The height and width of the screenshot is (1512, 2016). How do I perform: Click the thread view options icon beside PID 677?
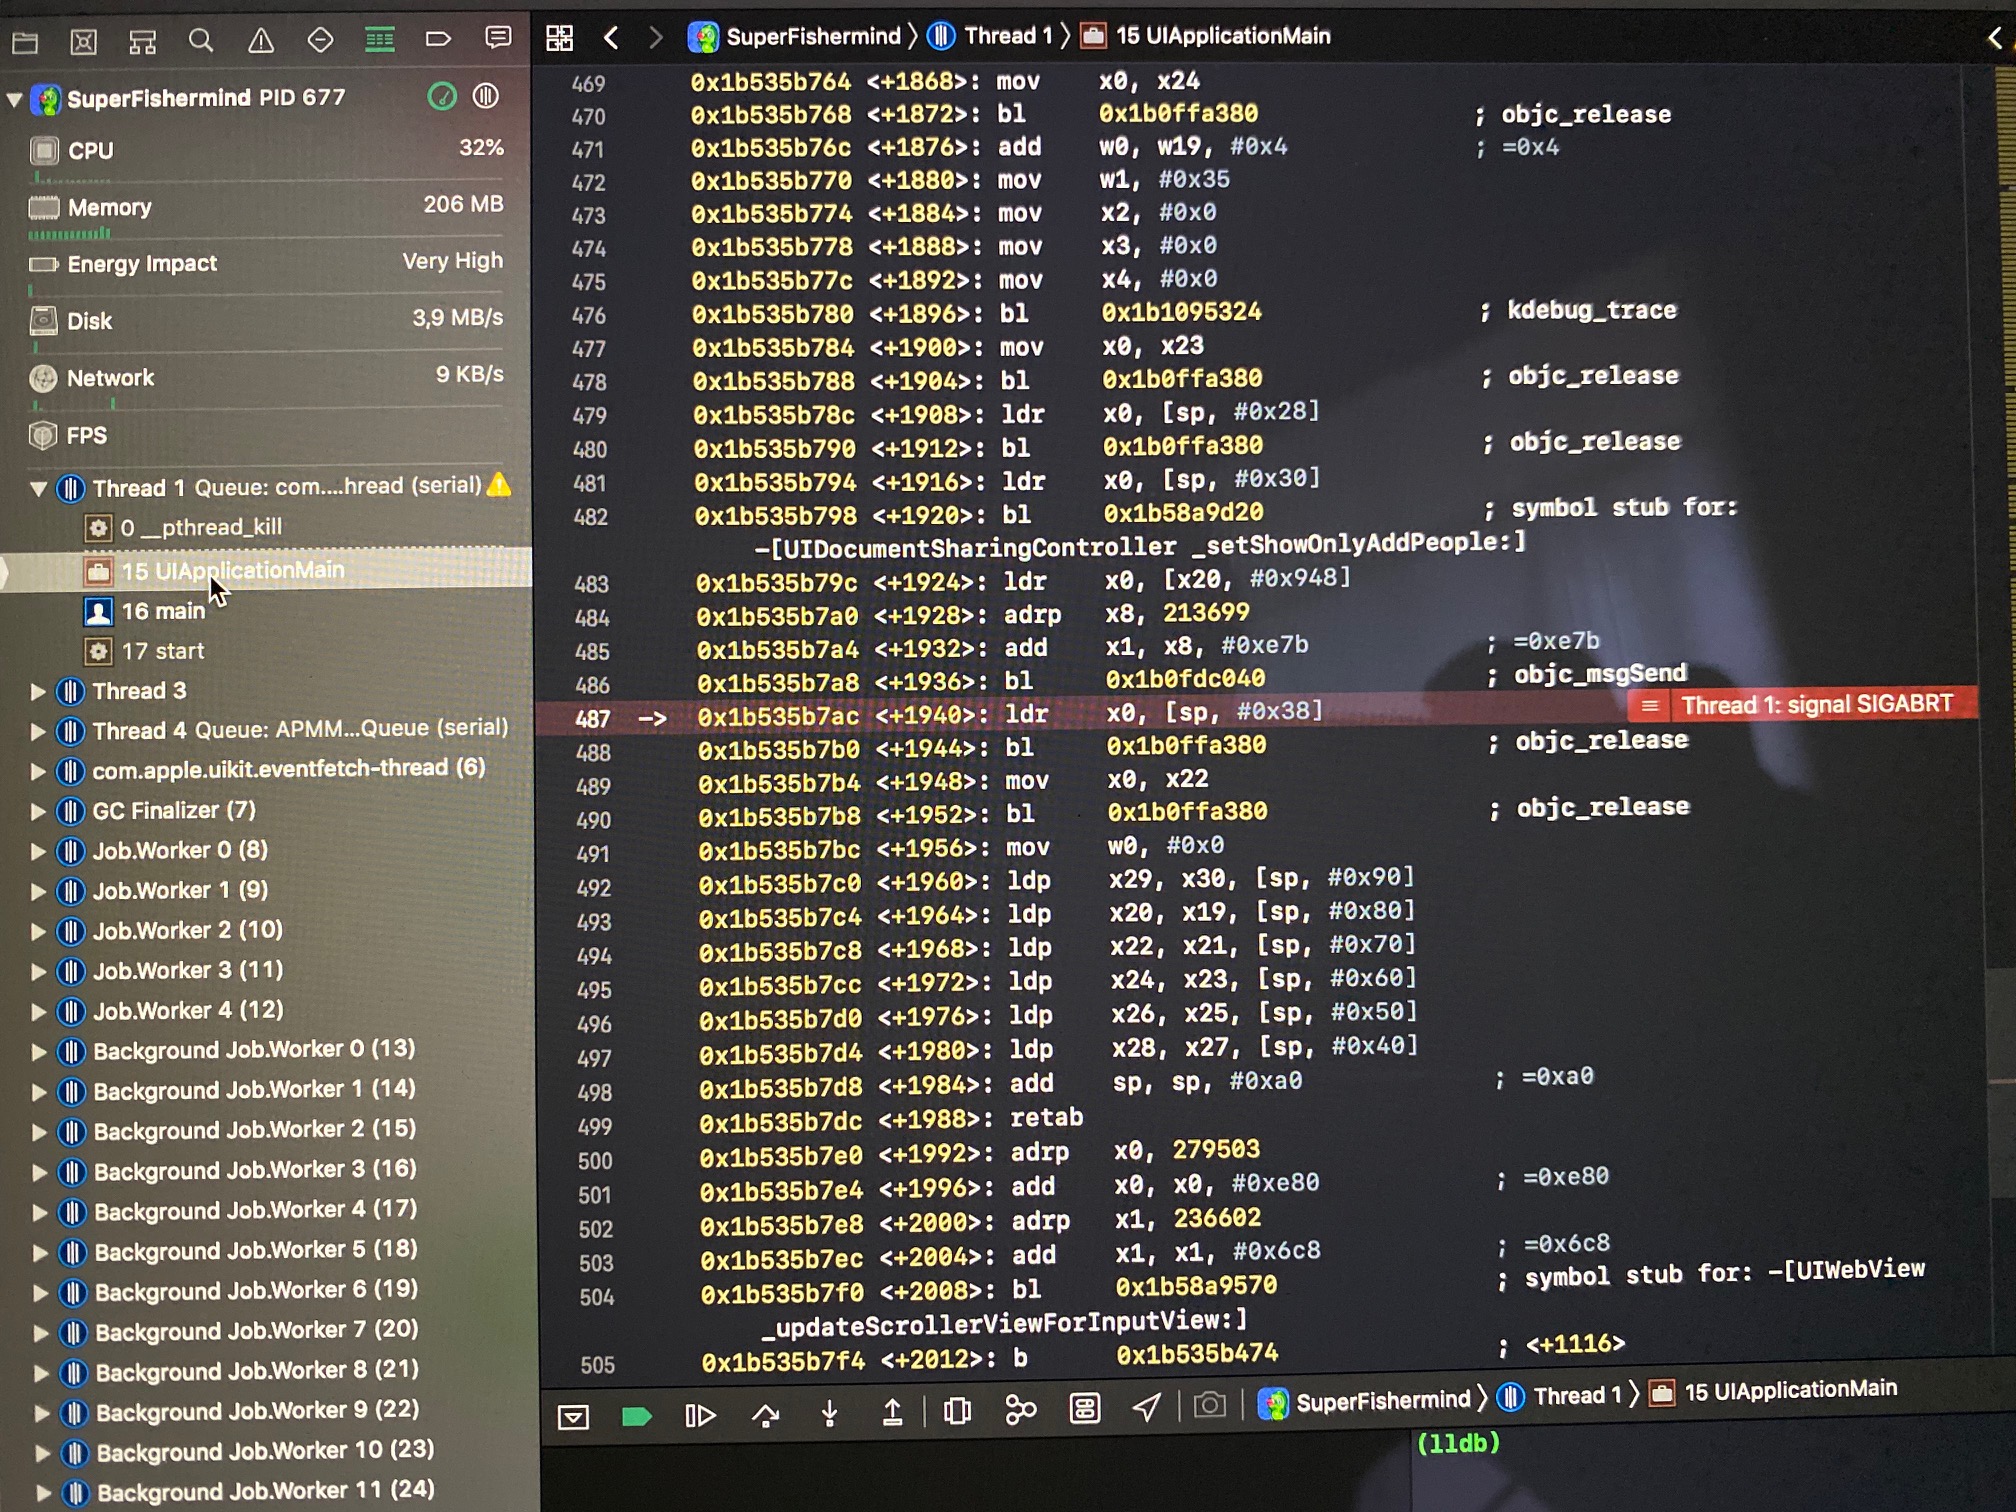point(486,96)
